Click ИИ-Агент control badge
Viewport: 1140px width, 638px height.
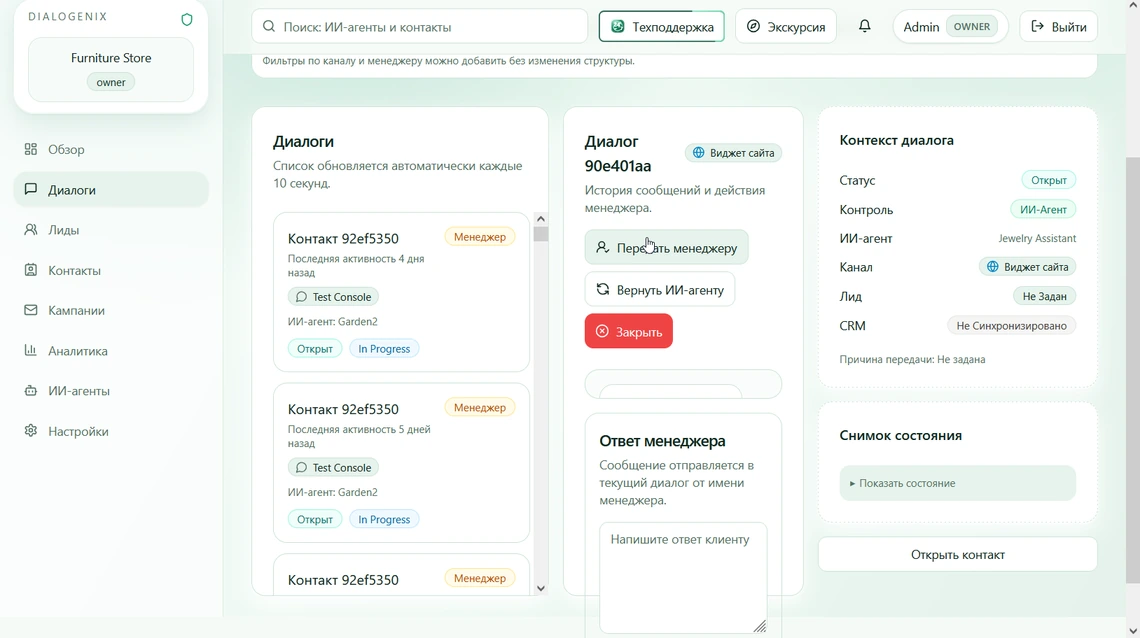click(x=1043, y=209)
